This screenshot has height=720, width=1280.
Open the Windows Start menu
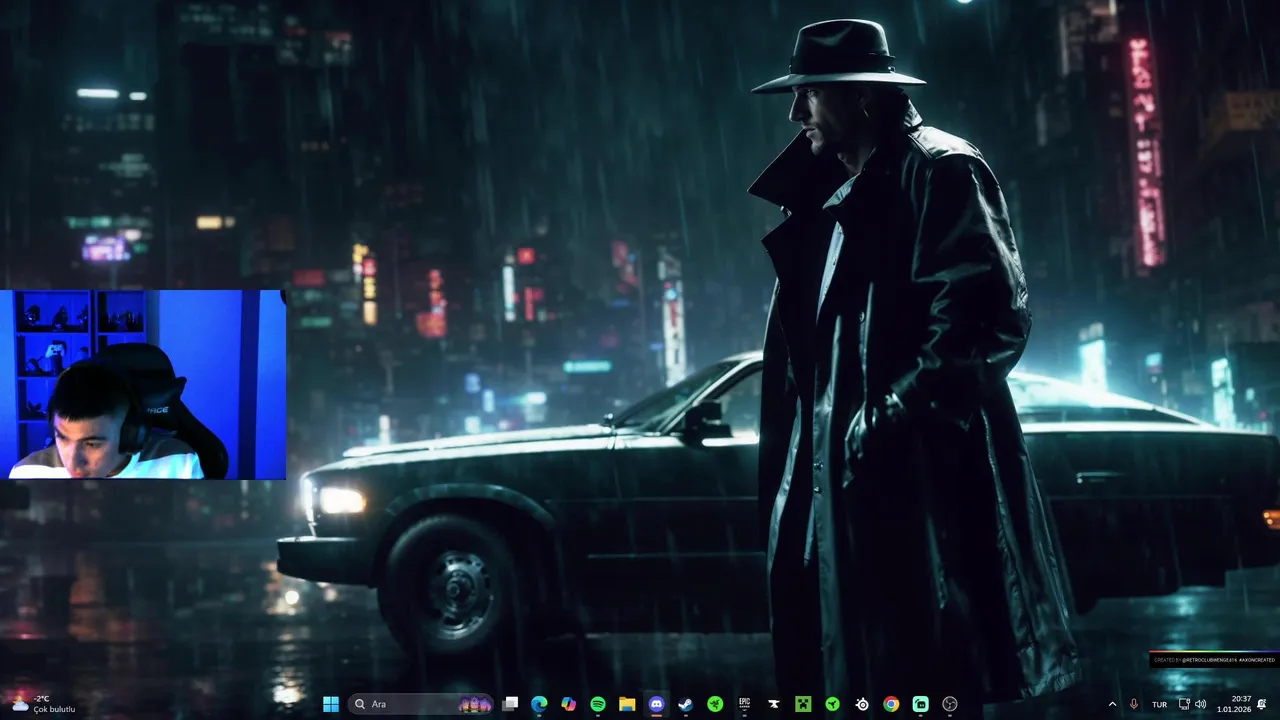tap(331, 704)
